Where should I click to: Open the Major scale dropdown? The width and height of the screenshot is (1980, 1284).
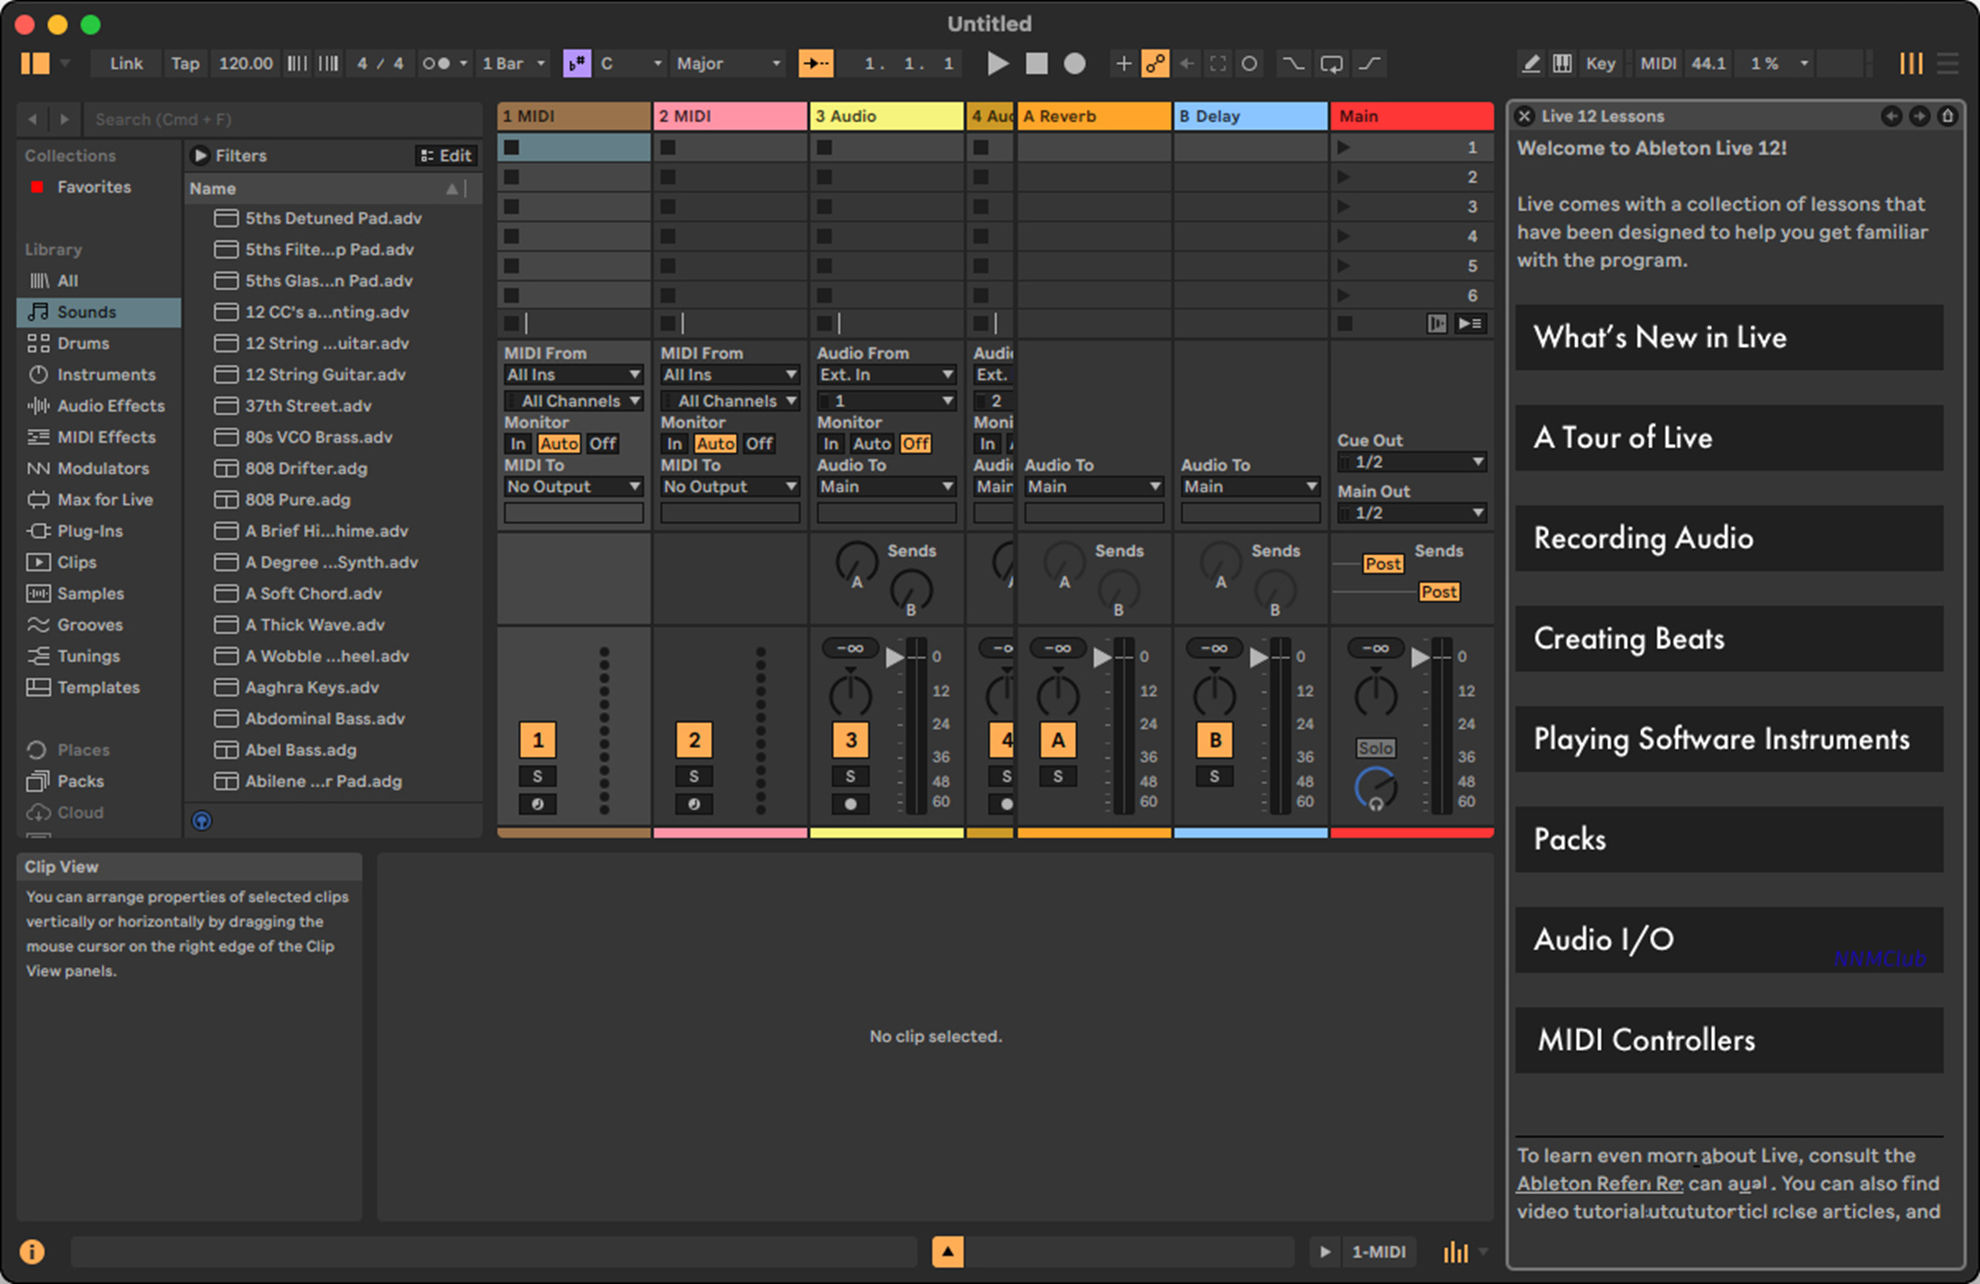[x=728, y=63]
